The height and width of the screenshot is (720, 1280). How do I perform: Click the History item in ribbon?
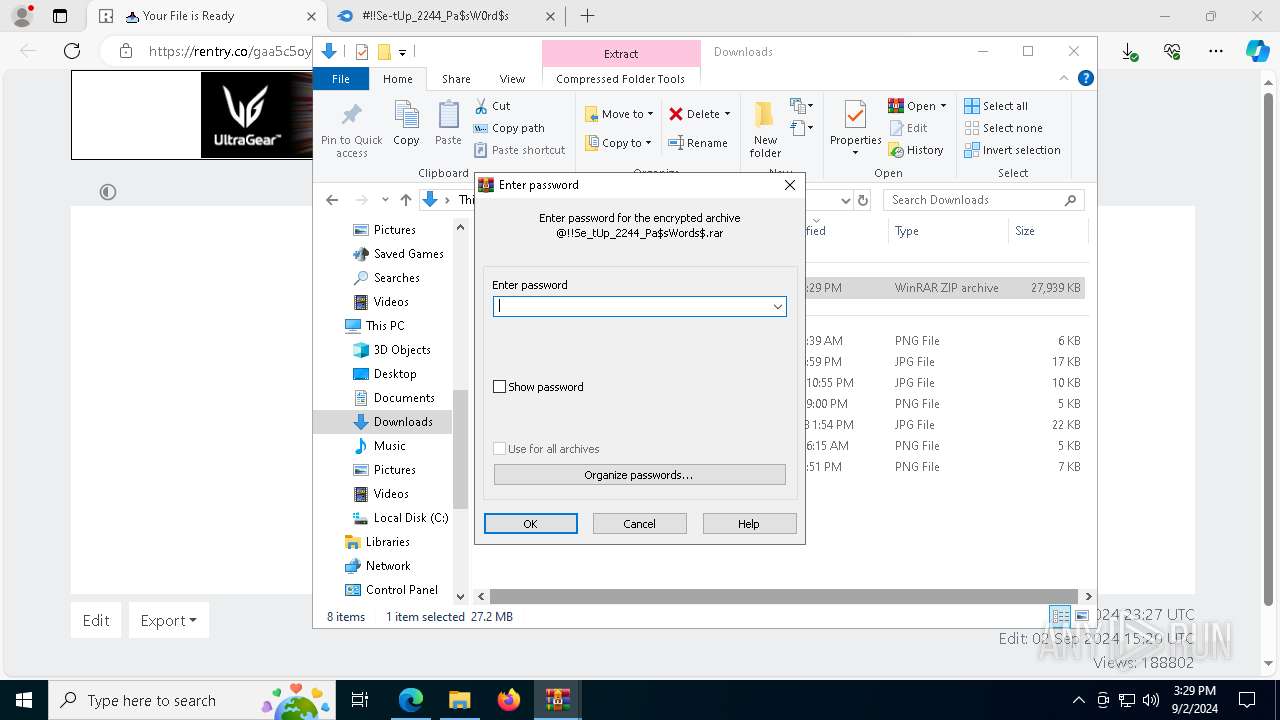(915, 150)
